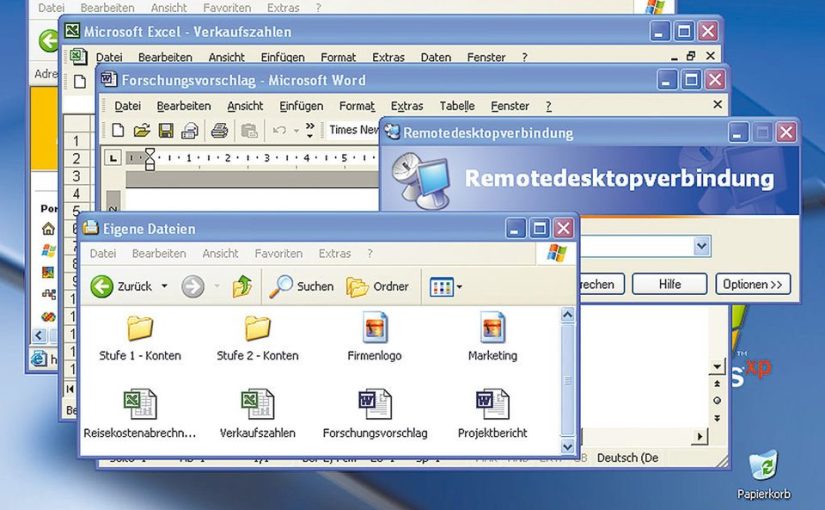This screenshot has width=825, height=510.
Task: Click the New document icon in Word toolbar
Action: coord(118,130)
